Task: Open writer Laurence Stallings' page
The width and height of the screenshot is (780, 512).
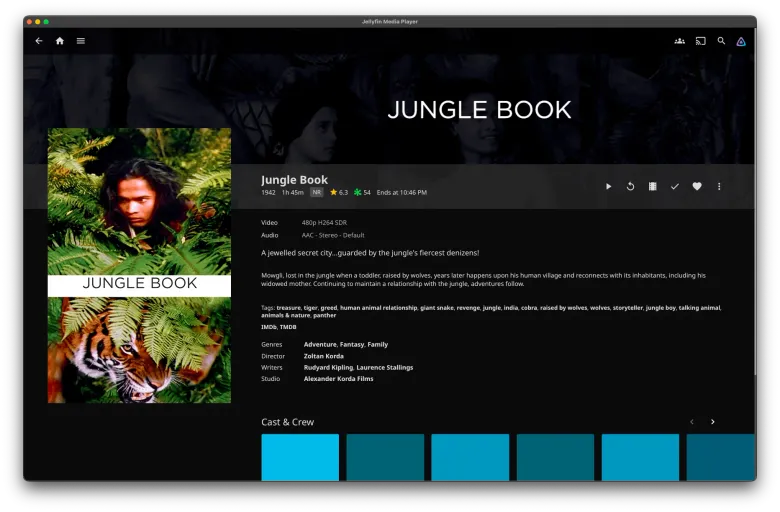Action: pos(385,368)
